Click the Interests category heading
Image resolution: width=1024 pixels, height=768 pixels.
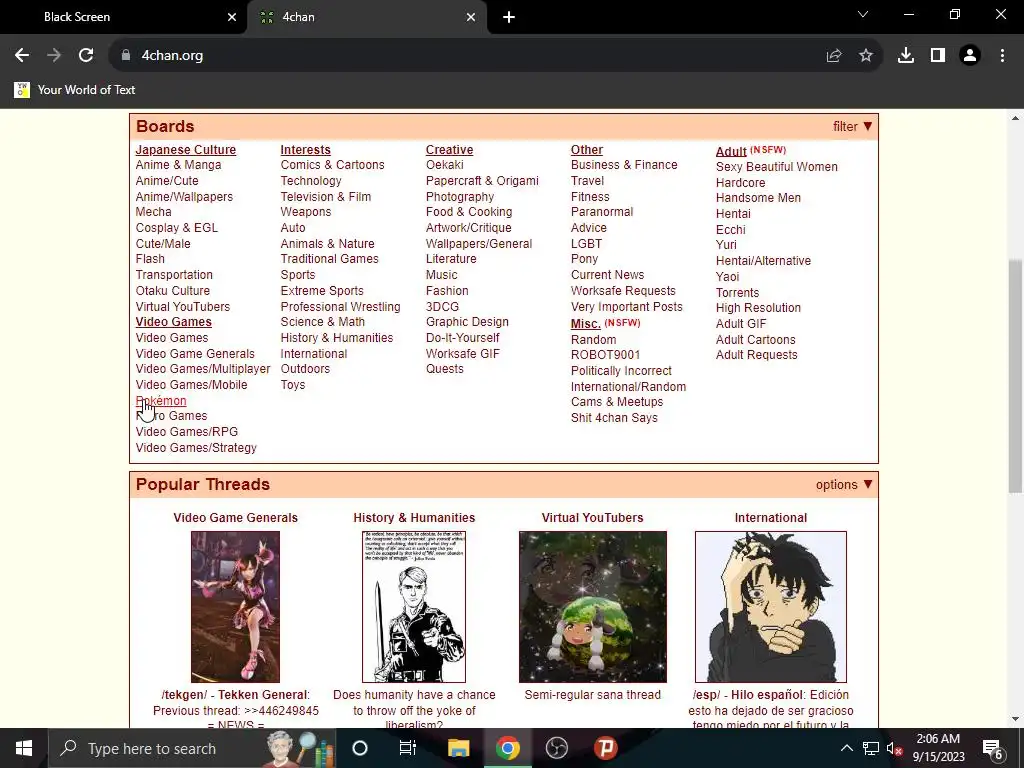click(306, 150)
